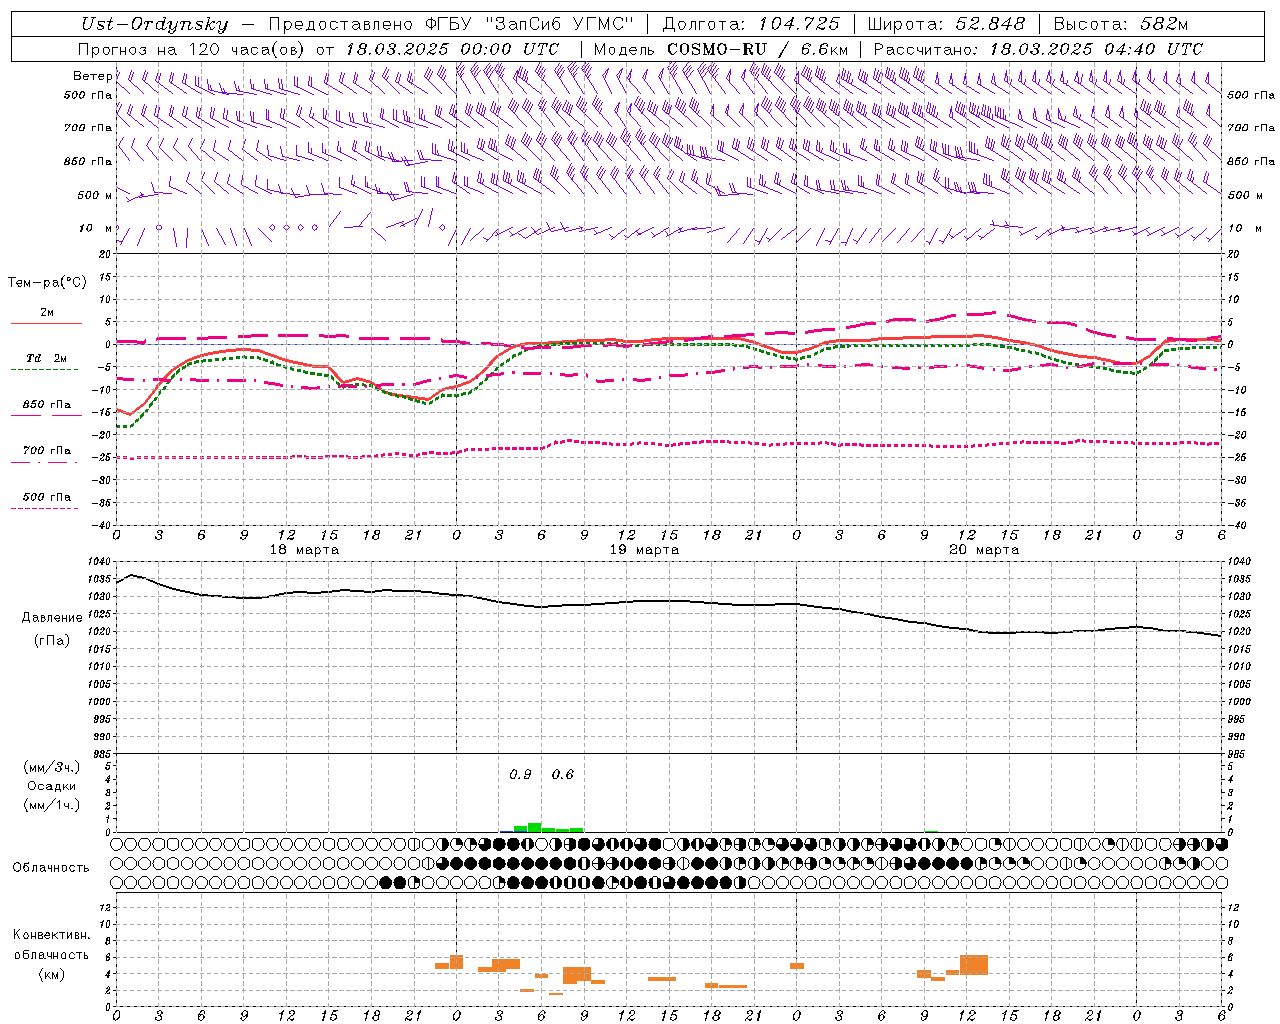Select the precipitation amount 0.6
The height and width of the screenshot is (1024, 1280).
coord(563,775)
